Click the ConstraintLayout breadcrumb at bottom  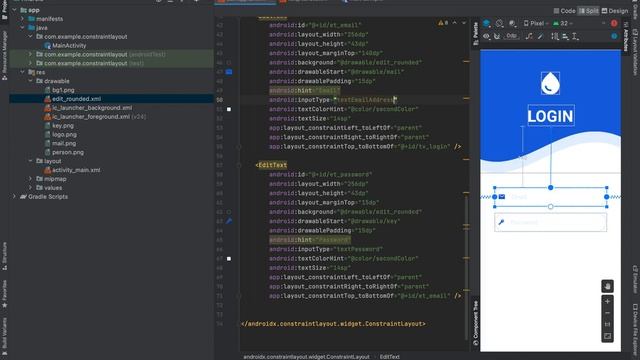click(306, 357)
